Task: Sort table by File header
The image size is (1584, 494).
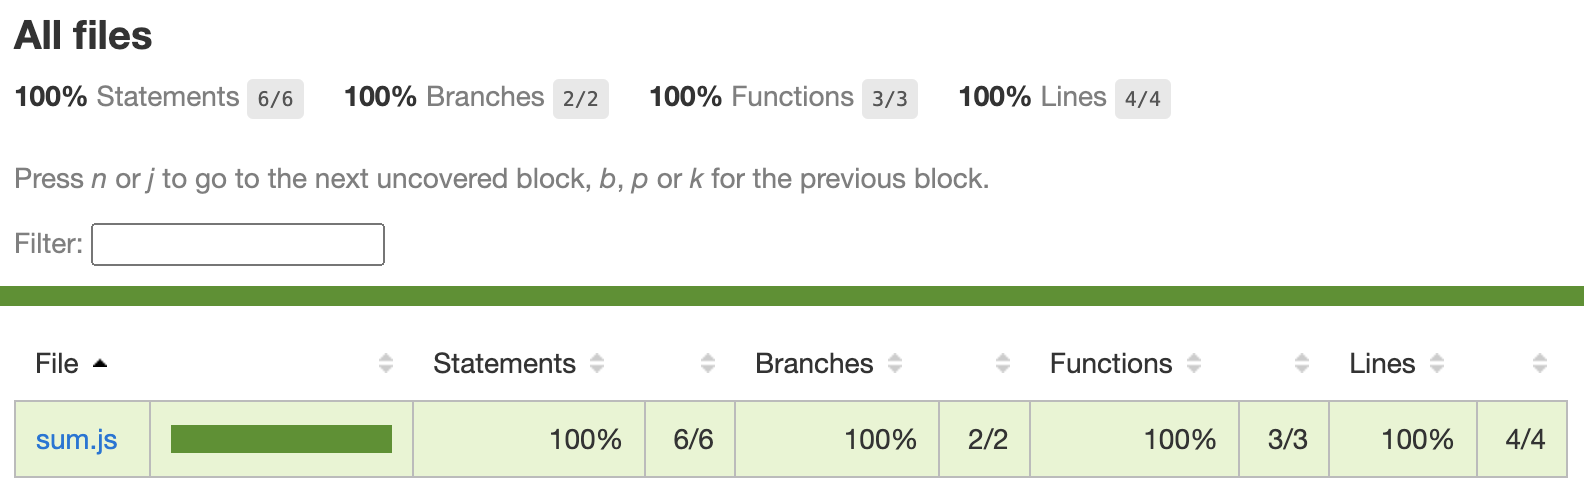Action: (57, 364)
